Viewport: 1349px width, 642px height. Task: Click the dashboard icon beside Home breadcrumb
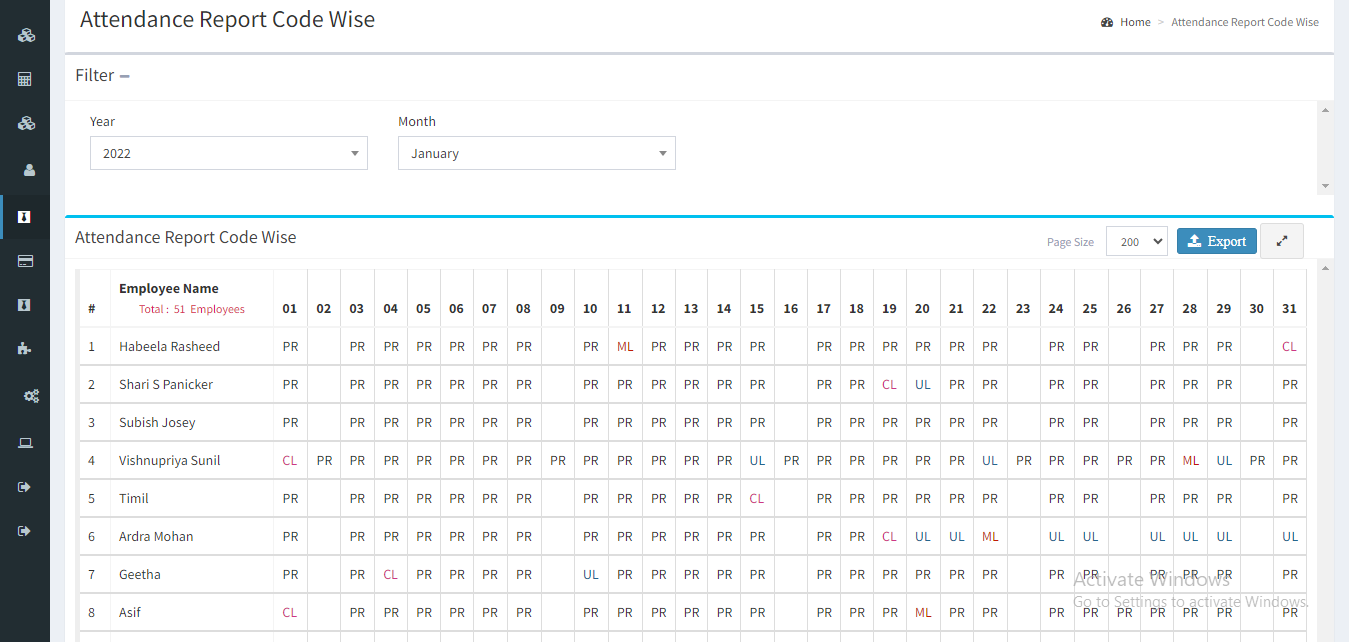coord(1107,22)
